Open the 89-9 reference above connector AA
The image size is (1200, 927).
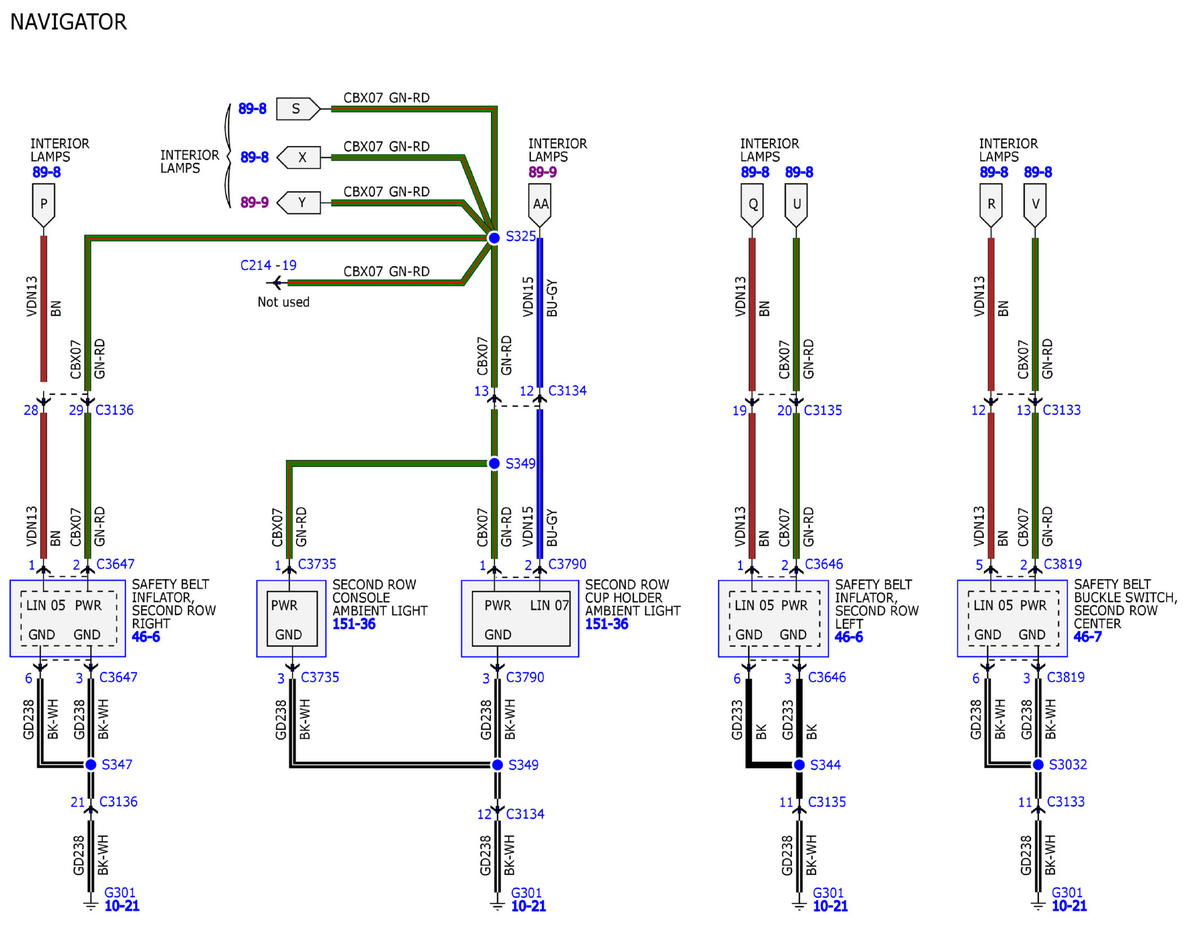pyautogui.click(x=543, y=172)
